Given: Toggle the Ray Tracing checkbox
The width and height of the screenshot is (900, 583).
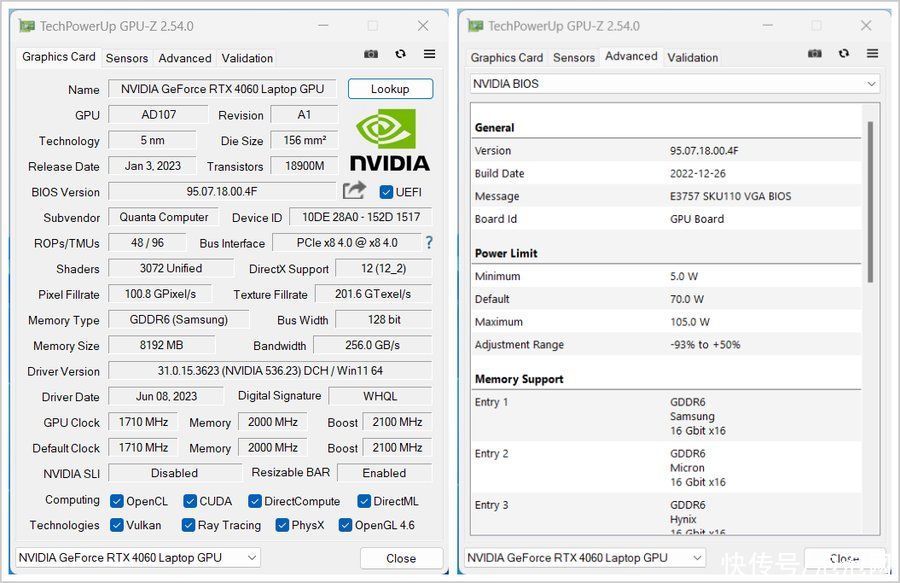Looking at the screenshot, I should (188, 525).
